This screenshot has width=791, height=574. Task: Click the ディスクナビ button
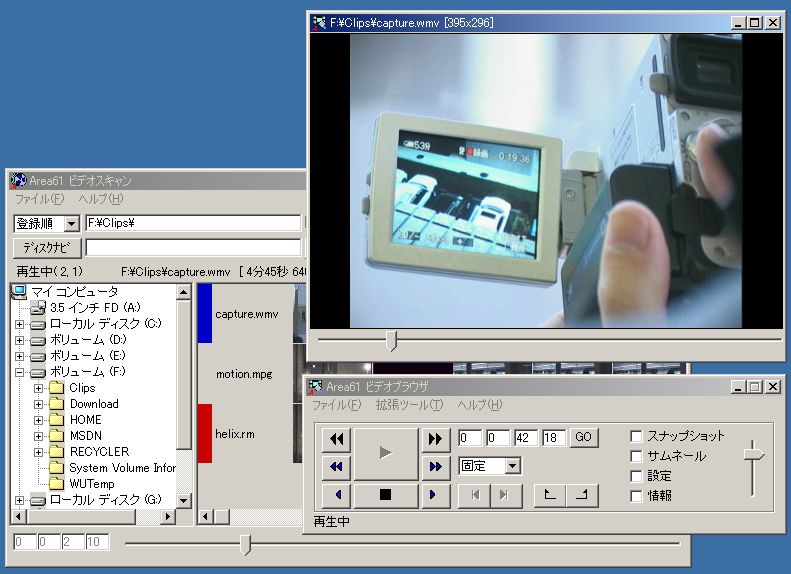coord(46,247)
